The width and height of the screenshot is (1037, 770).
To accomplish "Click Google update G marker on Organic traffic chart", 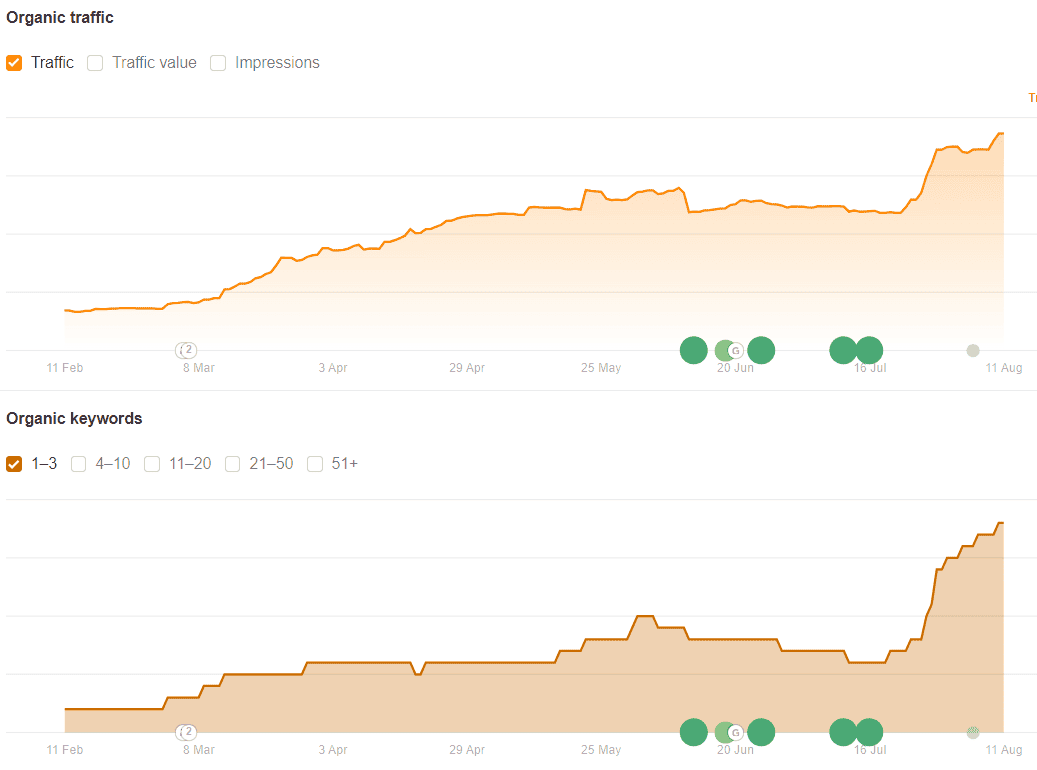I will (735, 351).
